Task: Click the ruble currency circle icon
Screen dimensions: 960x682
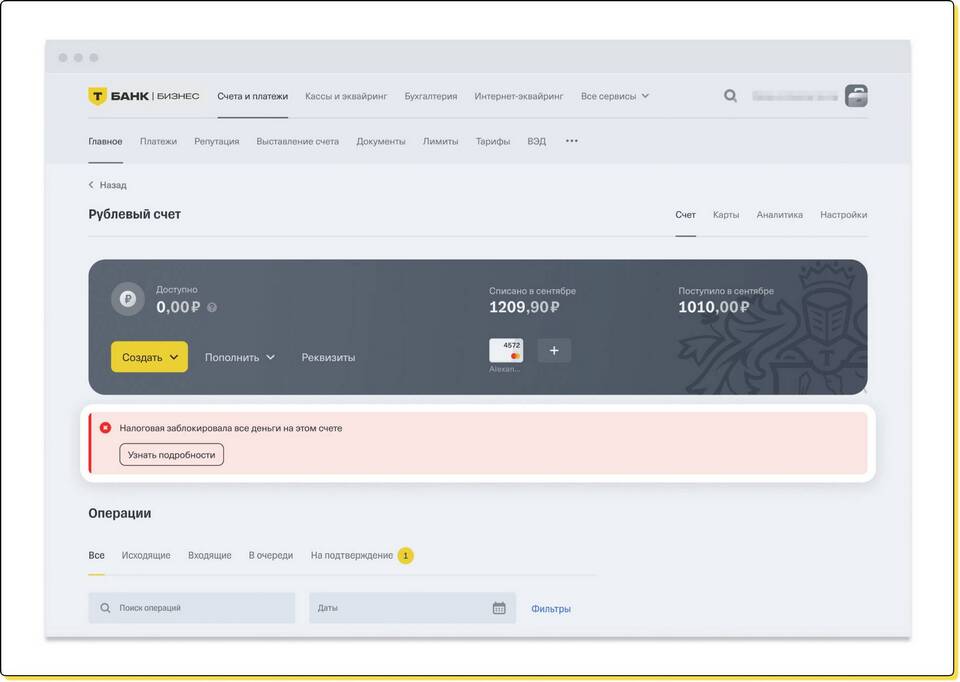Action: coord(127,298)
